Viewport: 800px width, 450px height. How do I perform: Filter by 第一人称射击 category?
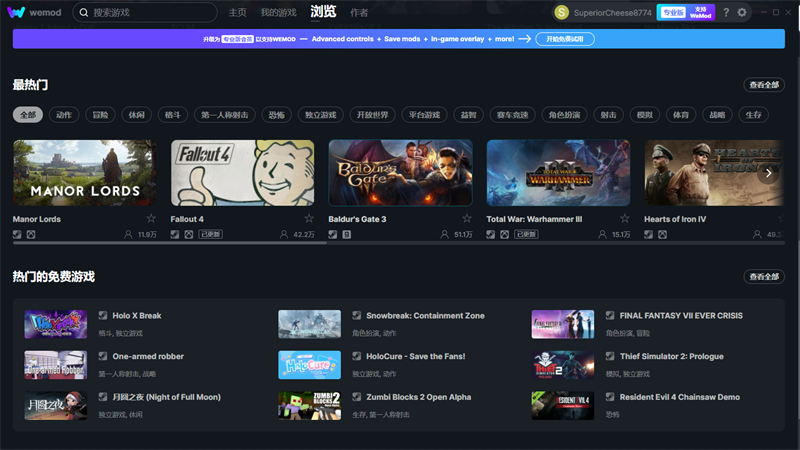pos(224,115)
